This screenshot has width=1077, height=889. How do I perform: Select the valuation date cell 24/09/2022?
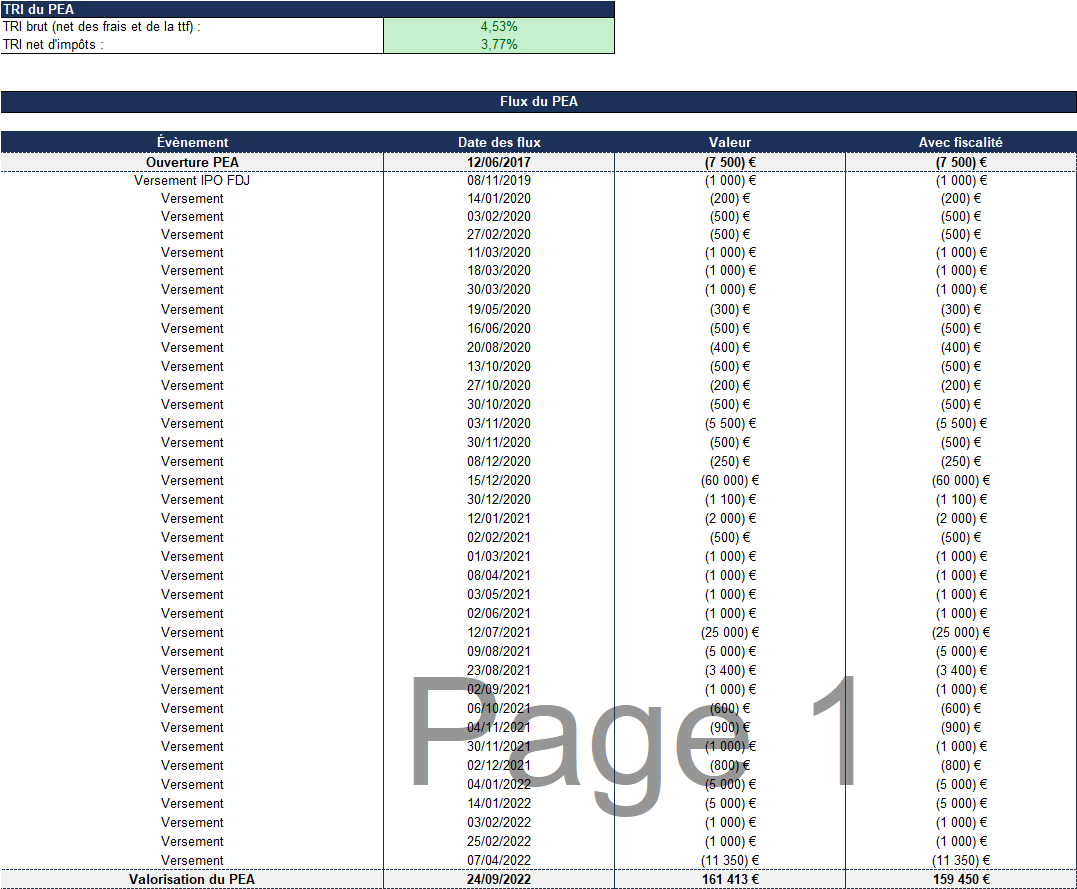[499, 879]
